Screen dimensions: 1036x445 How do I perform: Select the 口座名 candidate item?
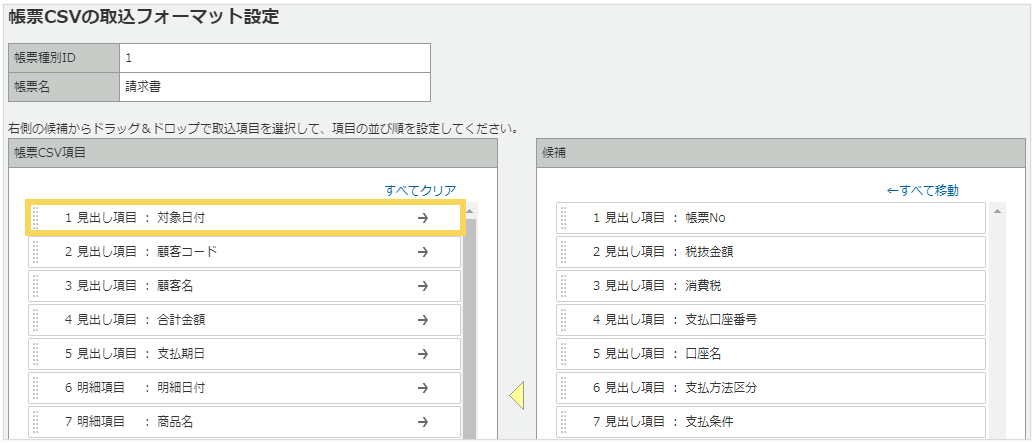coord(770,354)
